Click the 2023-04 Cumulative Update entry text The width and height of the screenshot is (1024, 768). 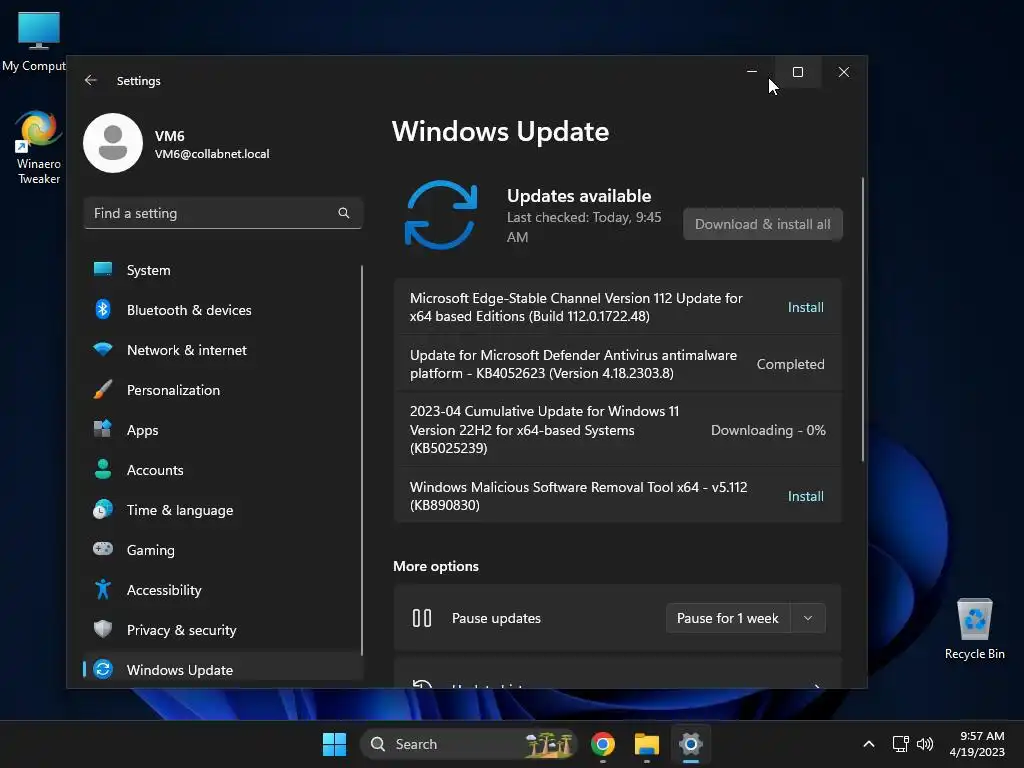tap(544, 430)
